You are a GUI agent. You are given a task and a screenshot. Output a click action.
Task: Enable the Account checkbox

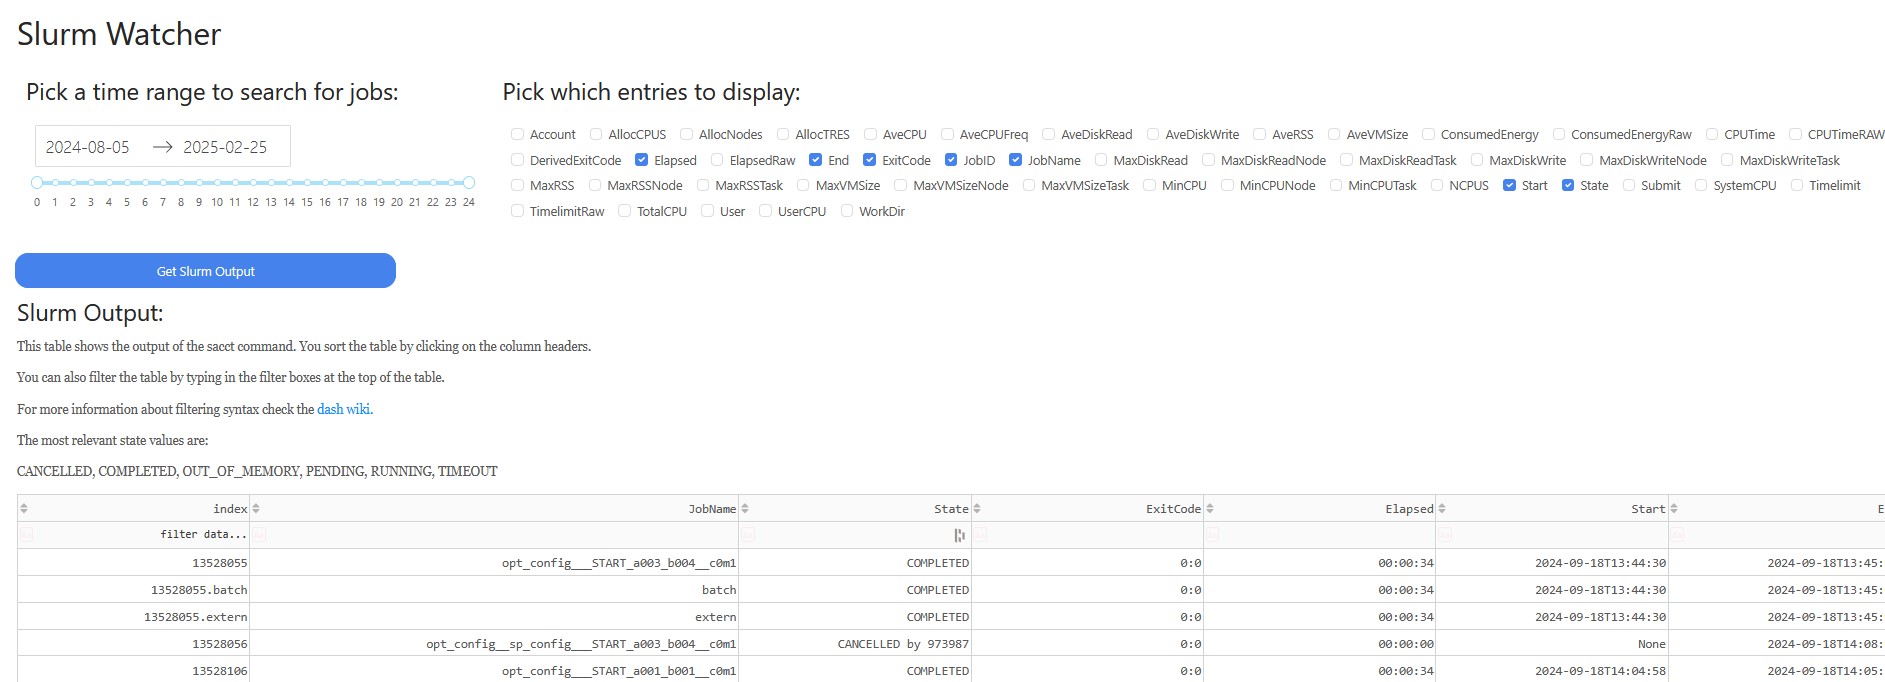click(517, 134)
